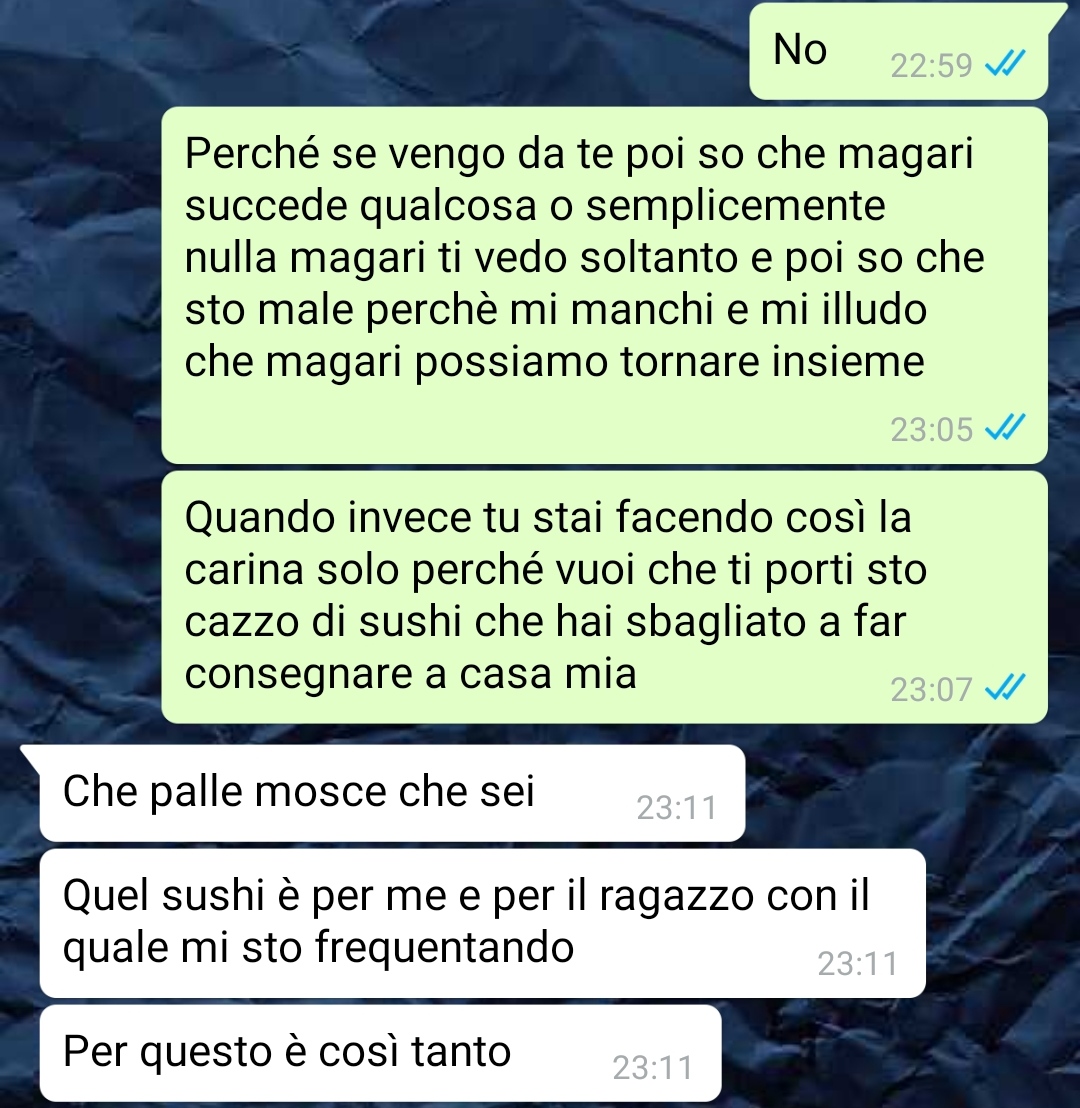Viewport: 1080px width, 1108px height.
Task: Tap the words "consegnare a casa mia"
Action: tap(411, 673)
